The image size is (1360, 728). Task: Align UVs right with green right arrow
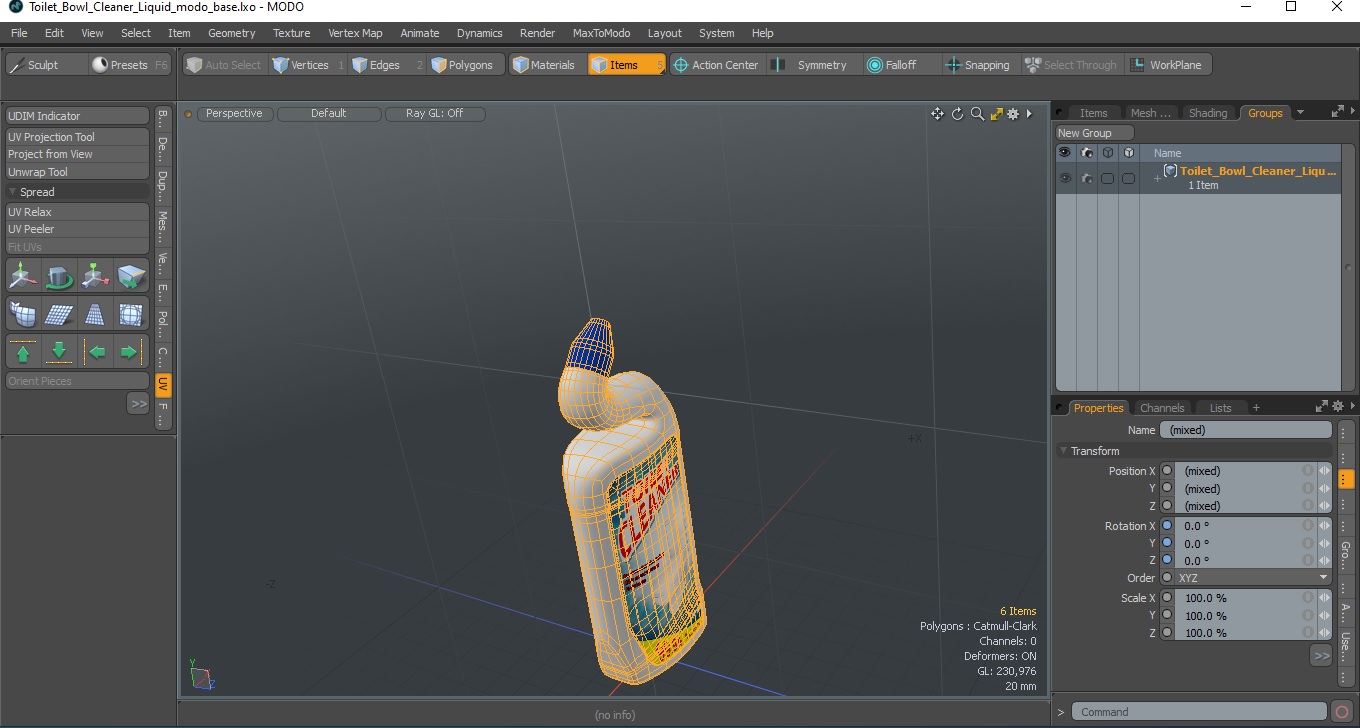coord(131,352)
